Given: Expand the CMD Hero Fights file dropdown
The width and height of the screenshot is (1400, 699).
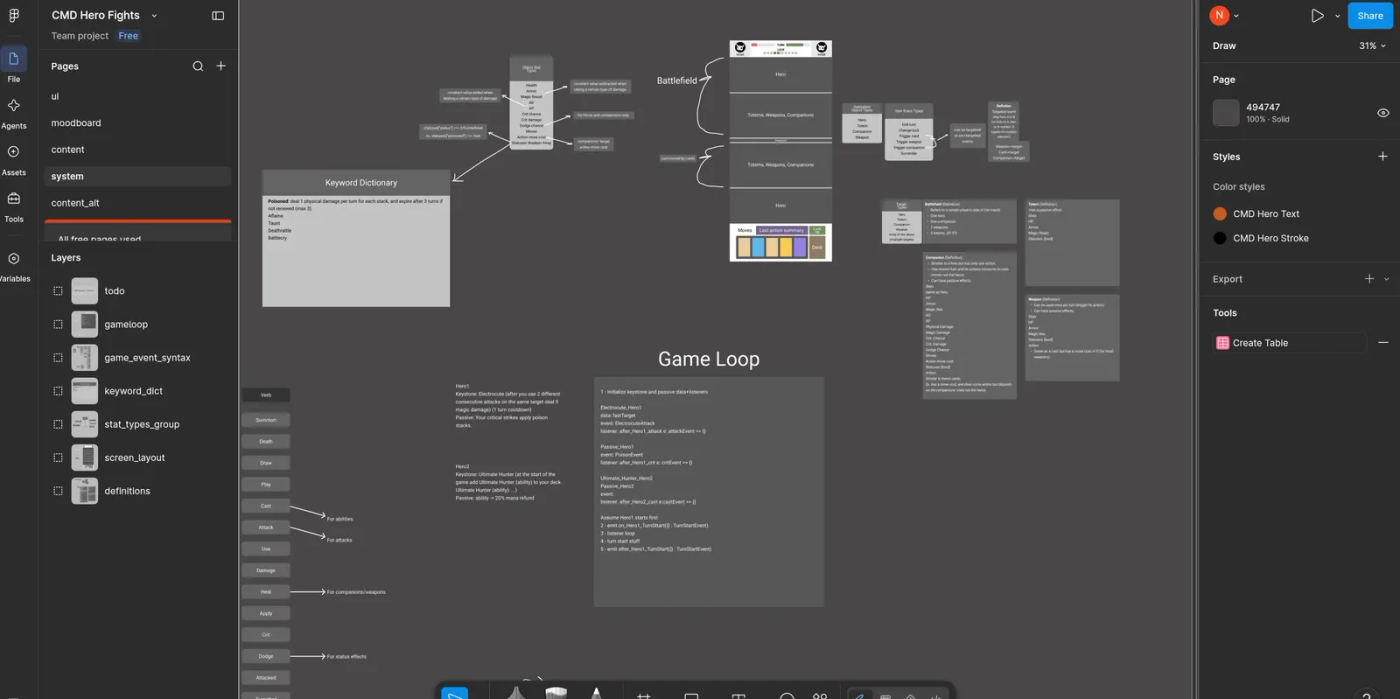Looking at the screenshot, I should coord(154,16).
